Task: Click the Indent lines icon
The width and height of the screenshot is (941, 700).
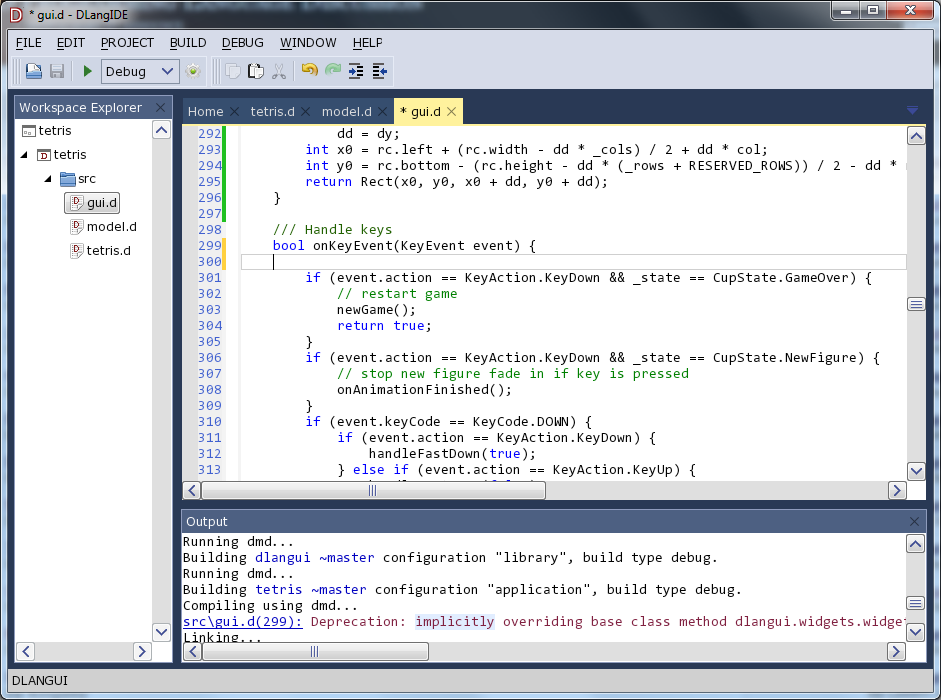Action: (356, 71)
